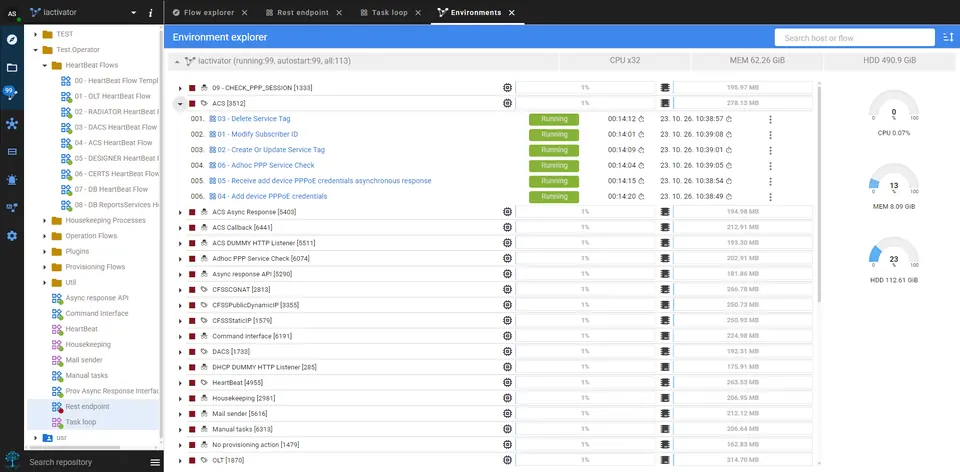Click Running status button for 04 - Add device
The image size is (960, 472).
[x=554, y=197]
